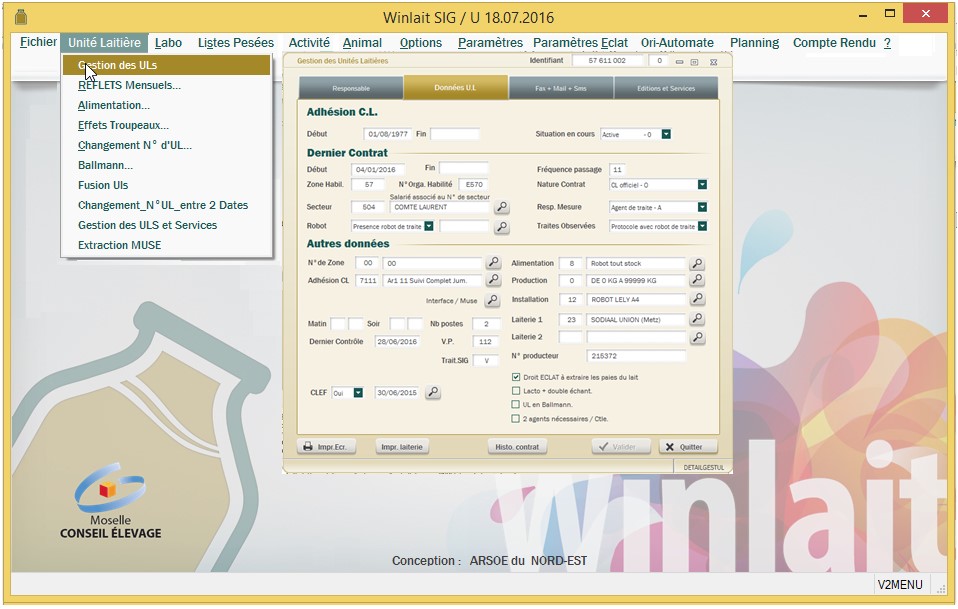Click the Impr. laiterie button
The height and width of the screenshot is (609, 958).
(x=402, y=447)
